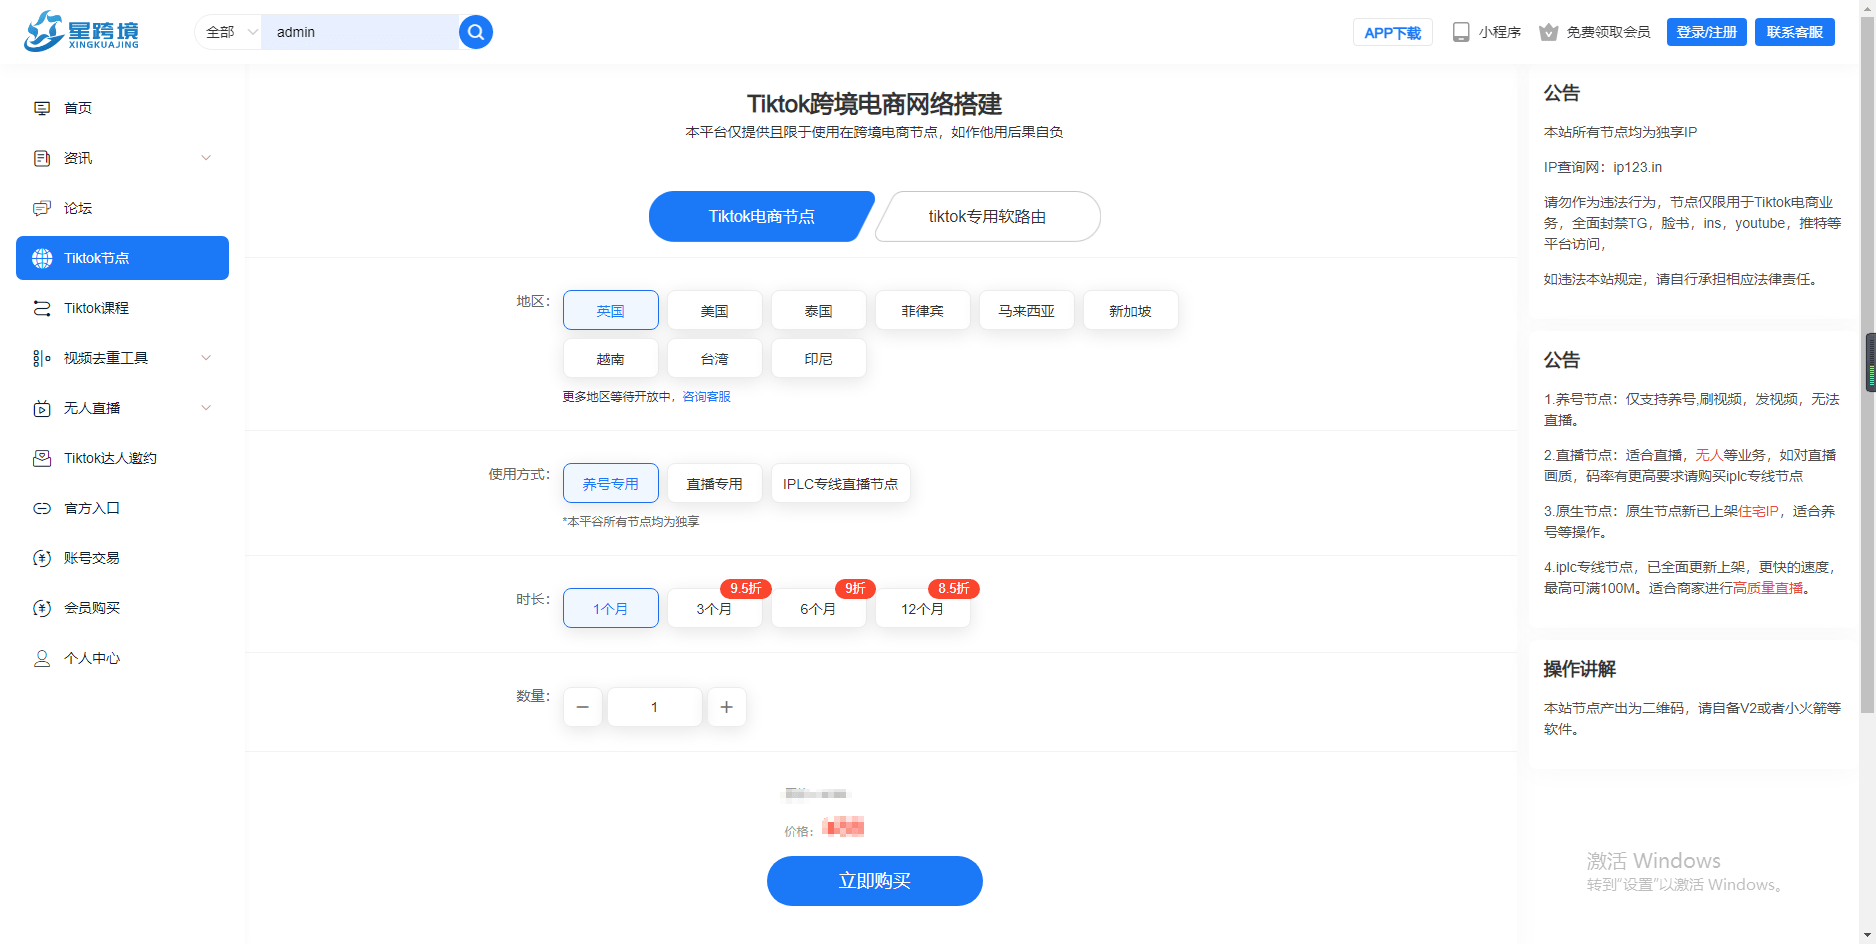1876x944 pixels.
Task: Click the mini program phone icon
Action: click(1461, 32)
